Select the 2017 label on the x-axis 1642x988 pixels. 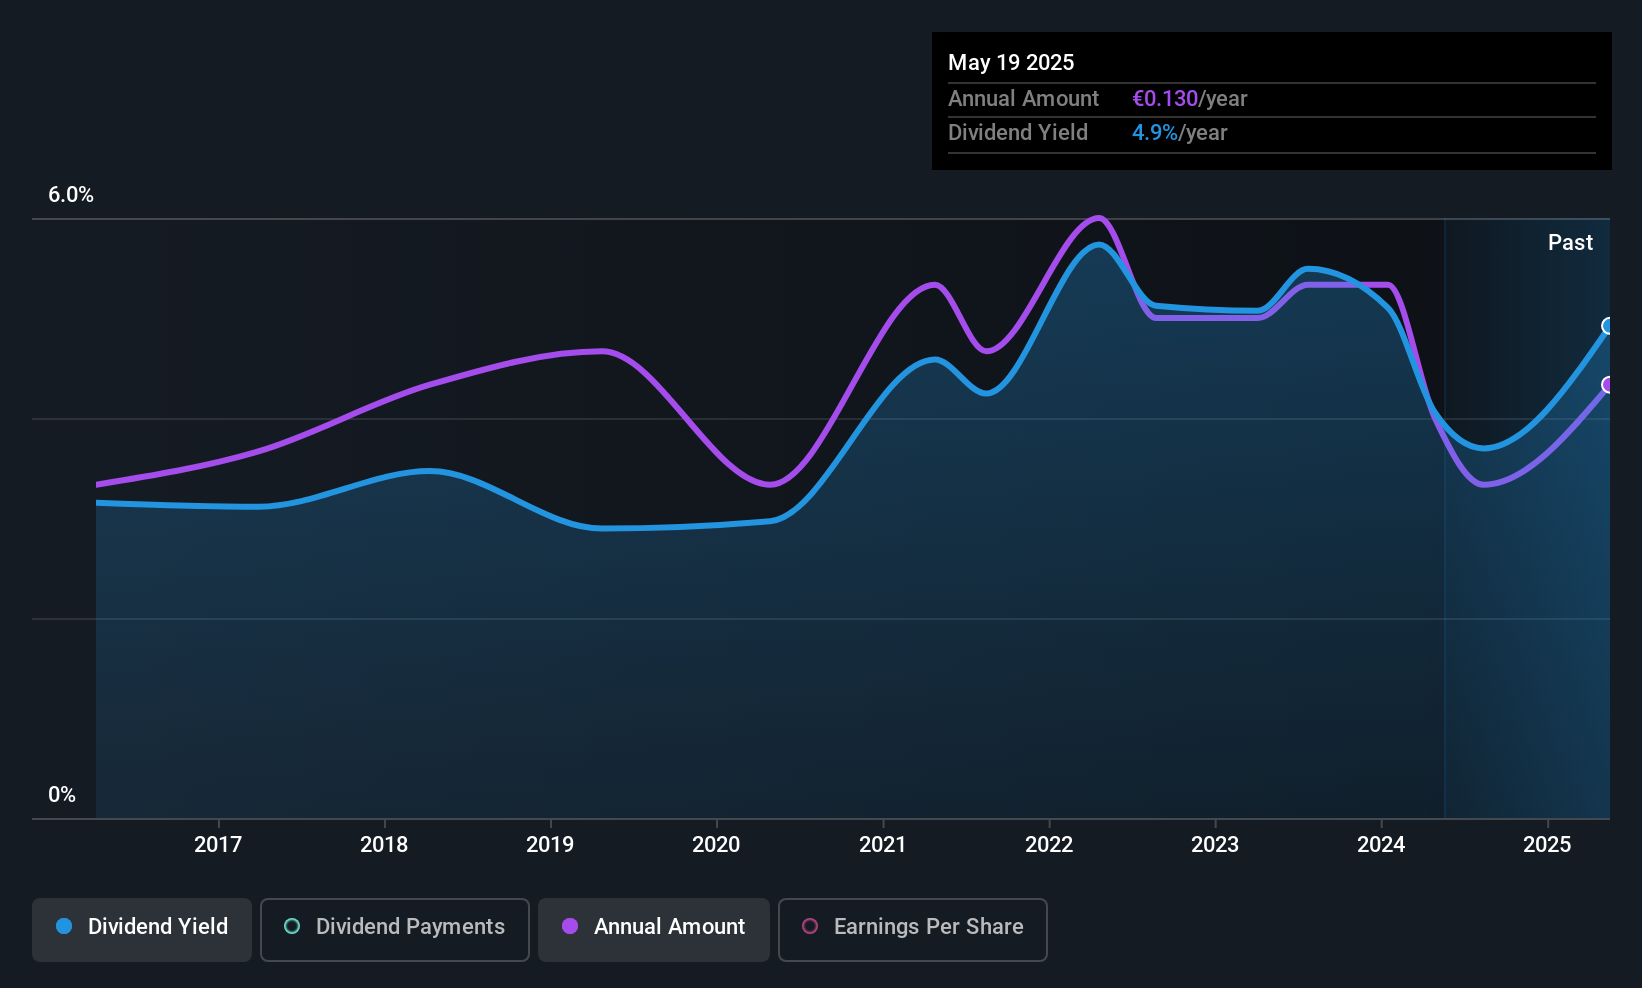tap(218, 845)
